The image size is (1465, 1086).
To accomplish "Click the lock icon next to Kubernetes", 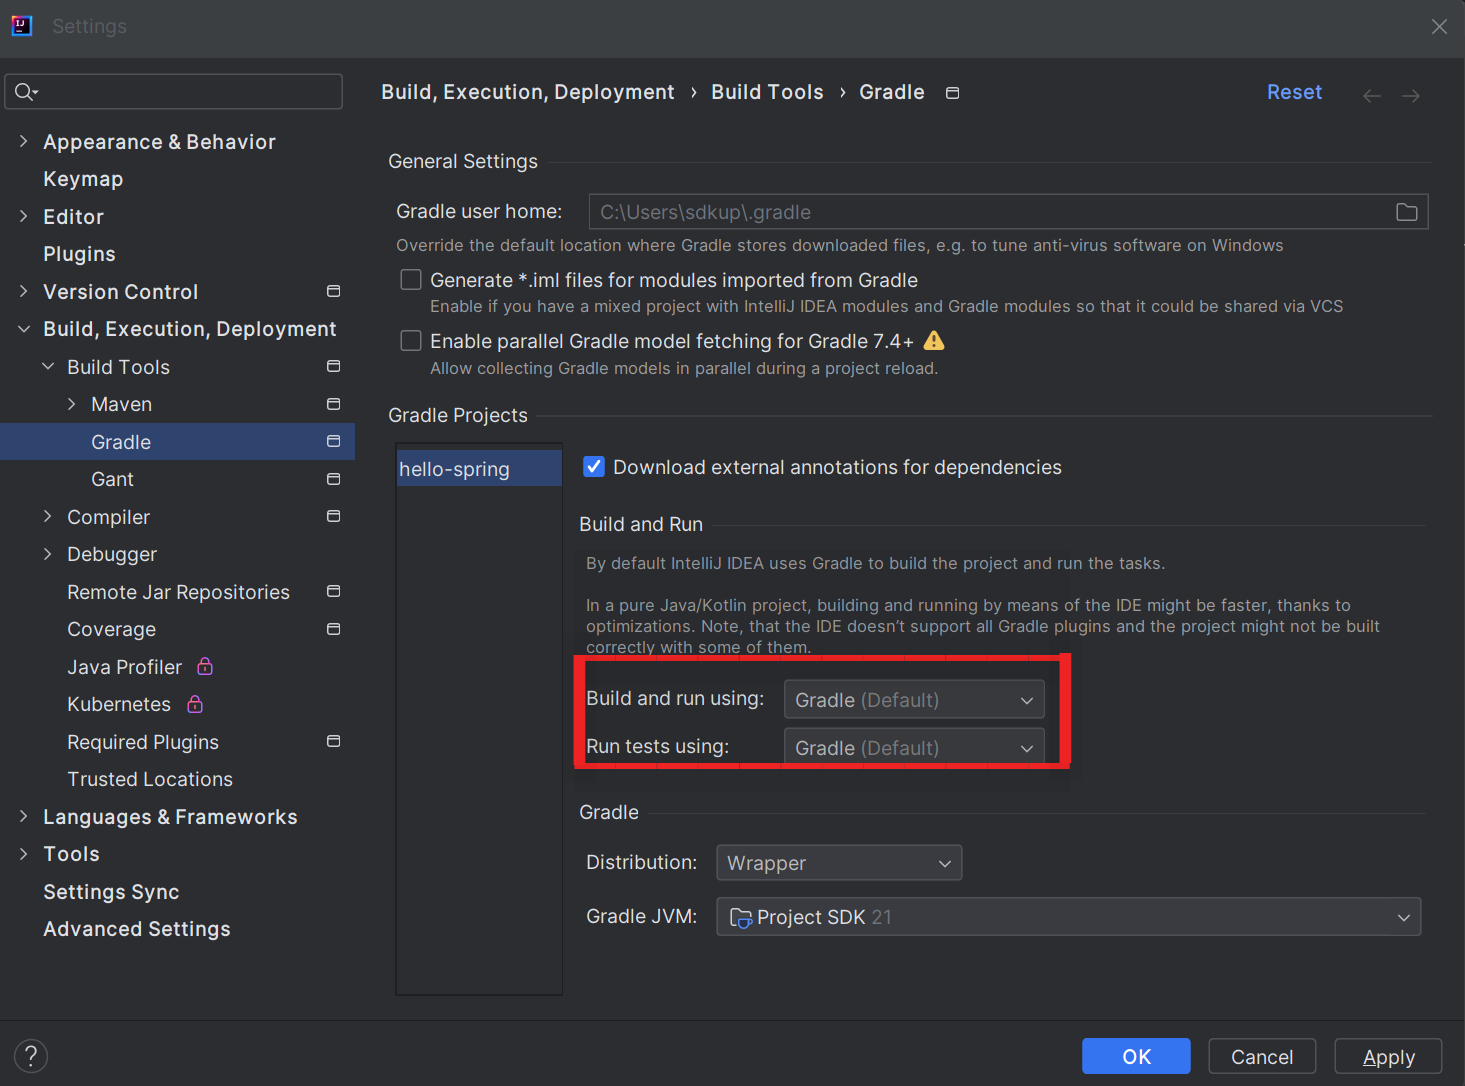I will [195, 704].
